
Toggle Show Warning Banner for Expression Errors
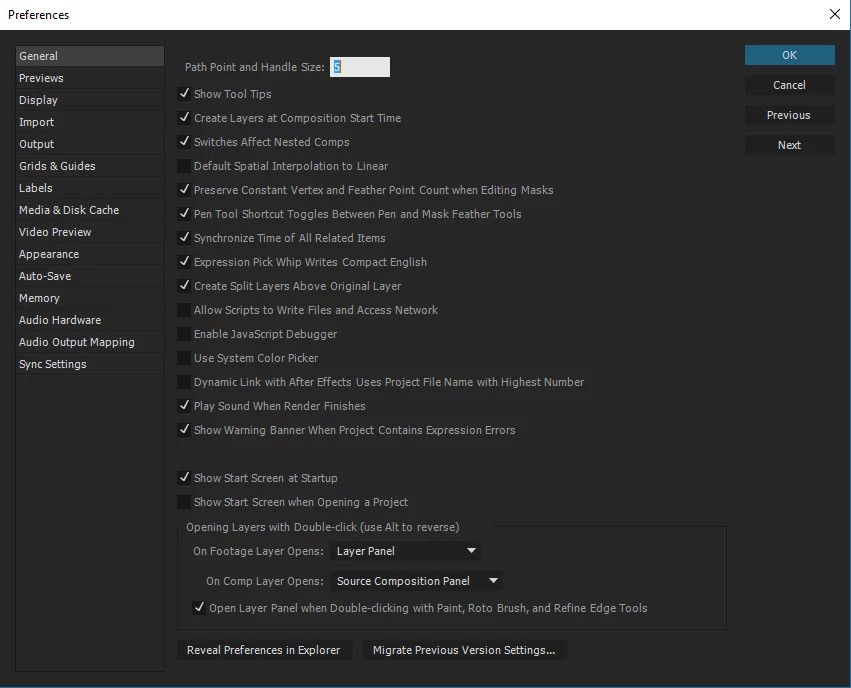[x=184, y=429]
